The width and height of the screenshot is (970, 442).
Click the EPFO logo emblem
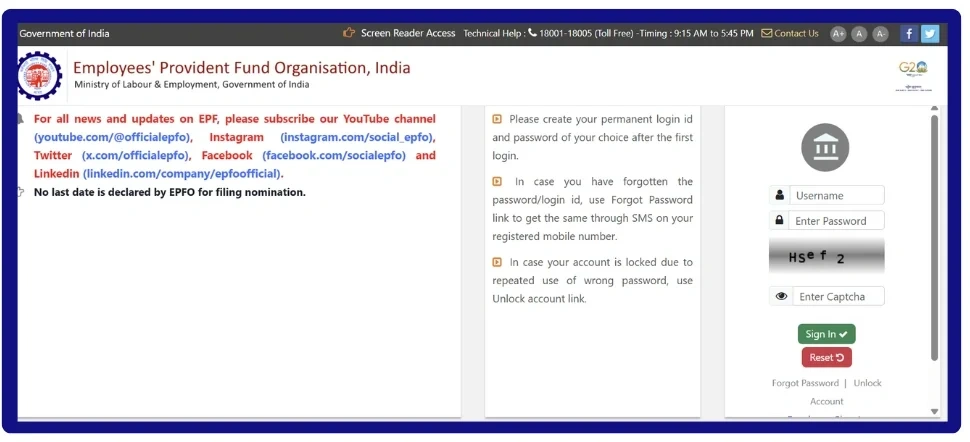[40, 76]
